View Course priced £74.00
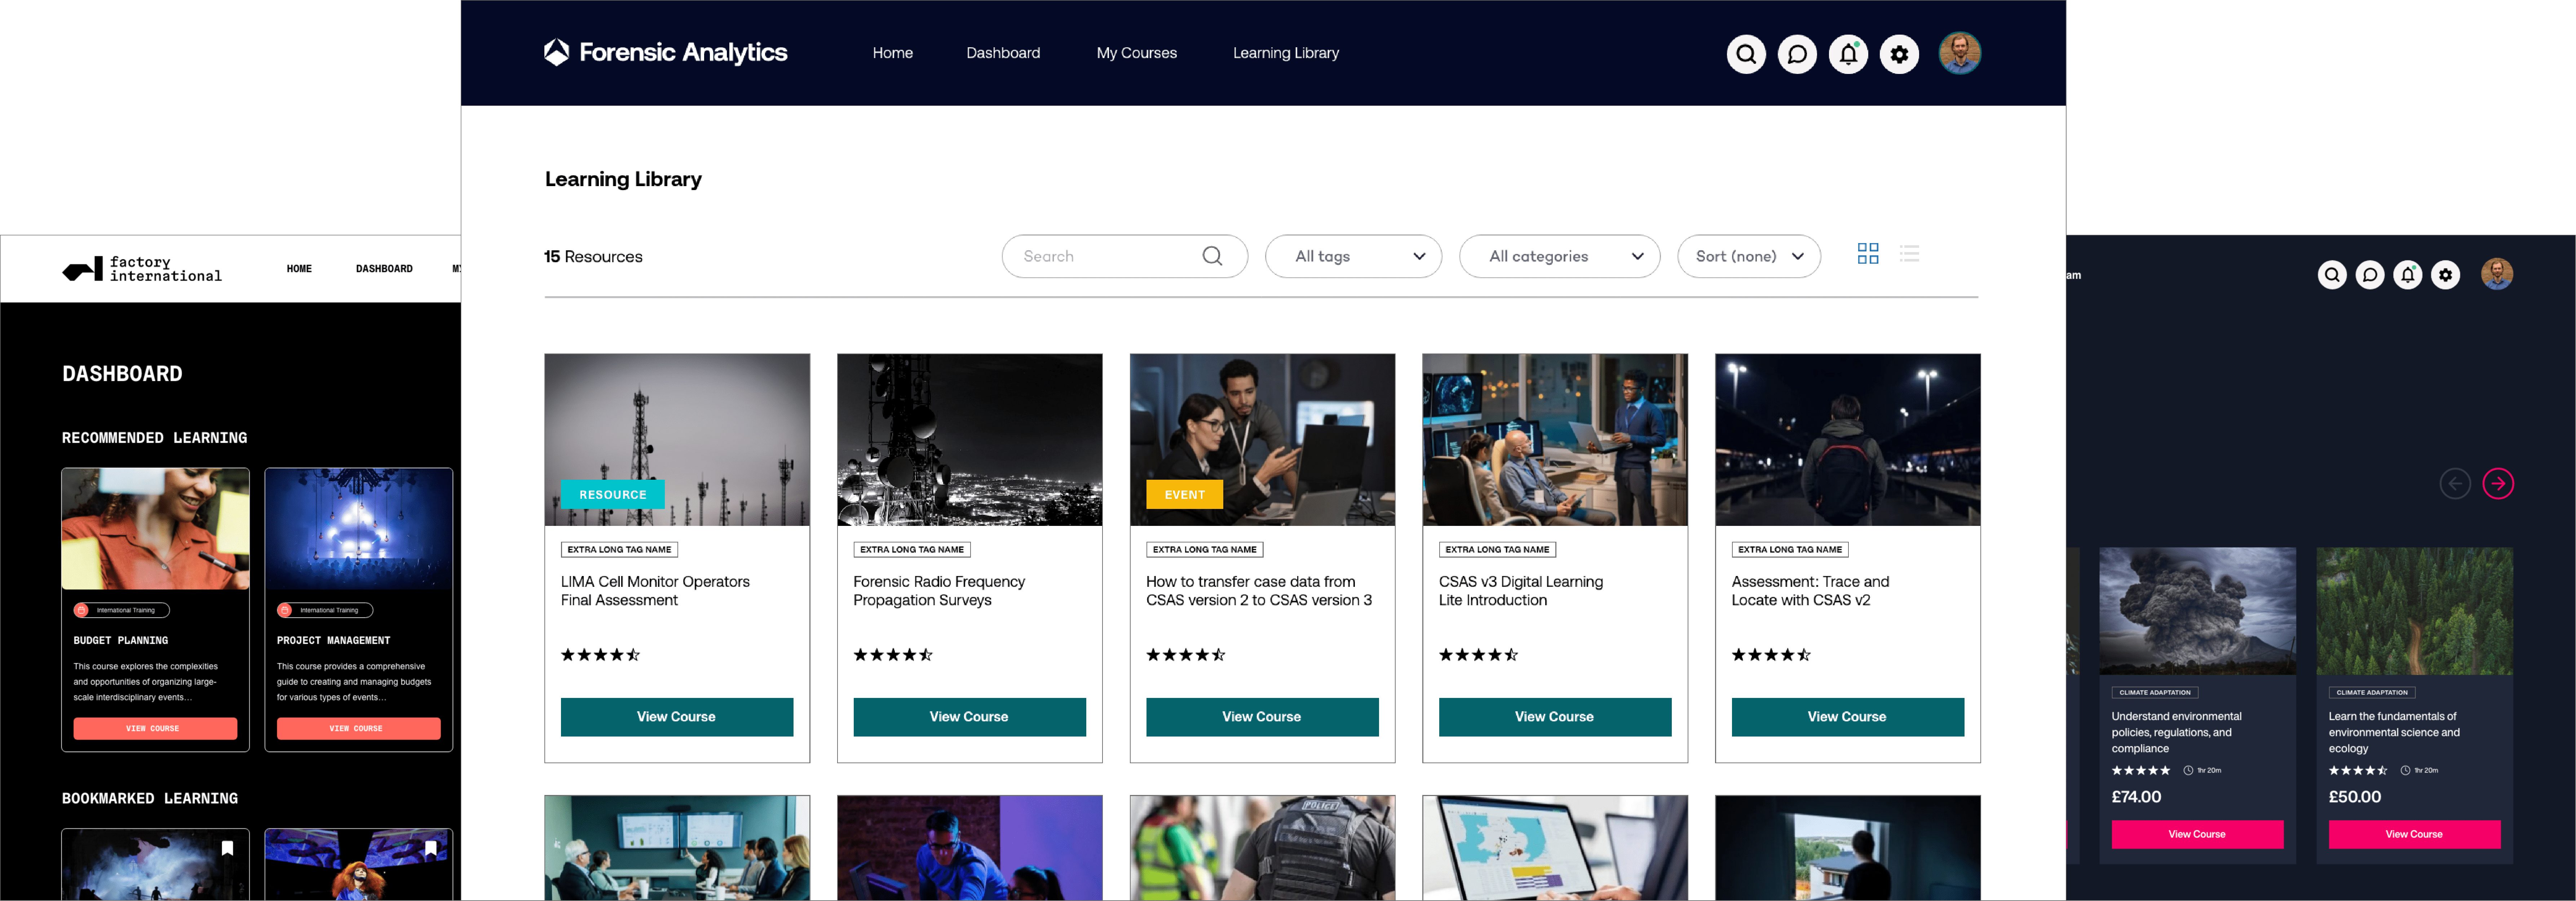2576x901 pixels. [2197, 834]
